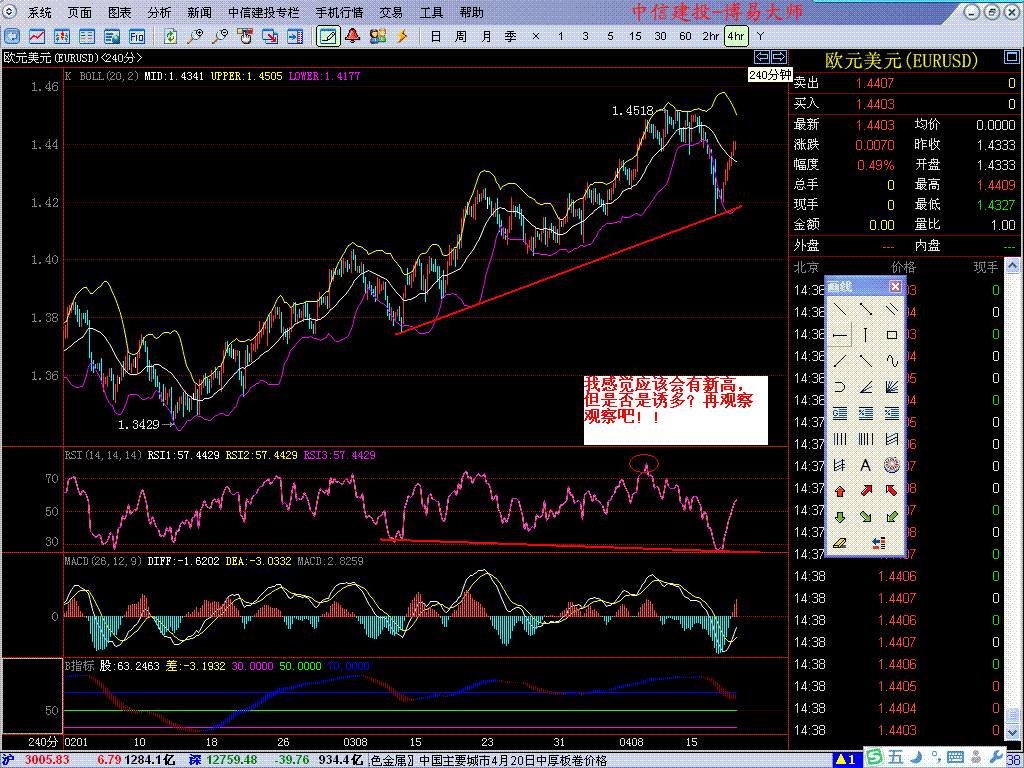The image size is (1024, 768).
Task: Place a red up-right arrow marker
Action: [x=866, y=491]
